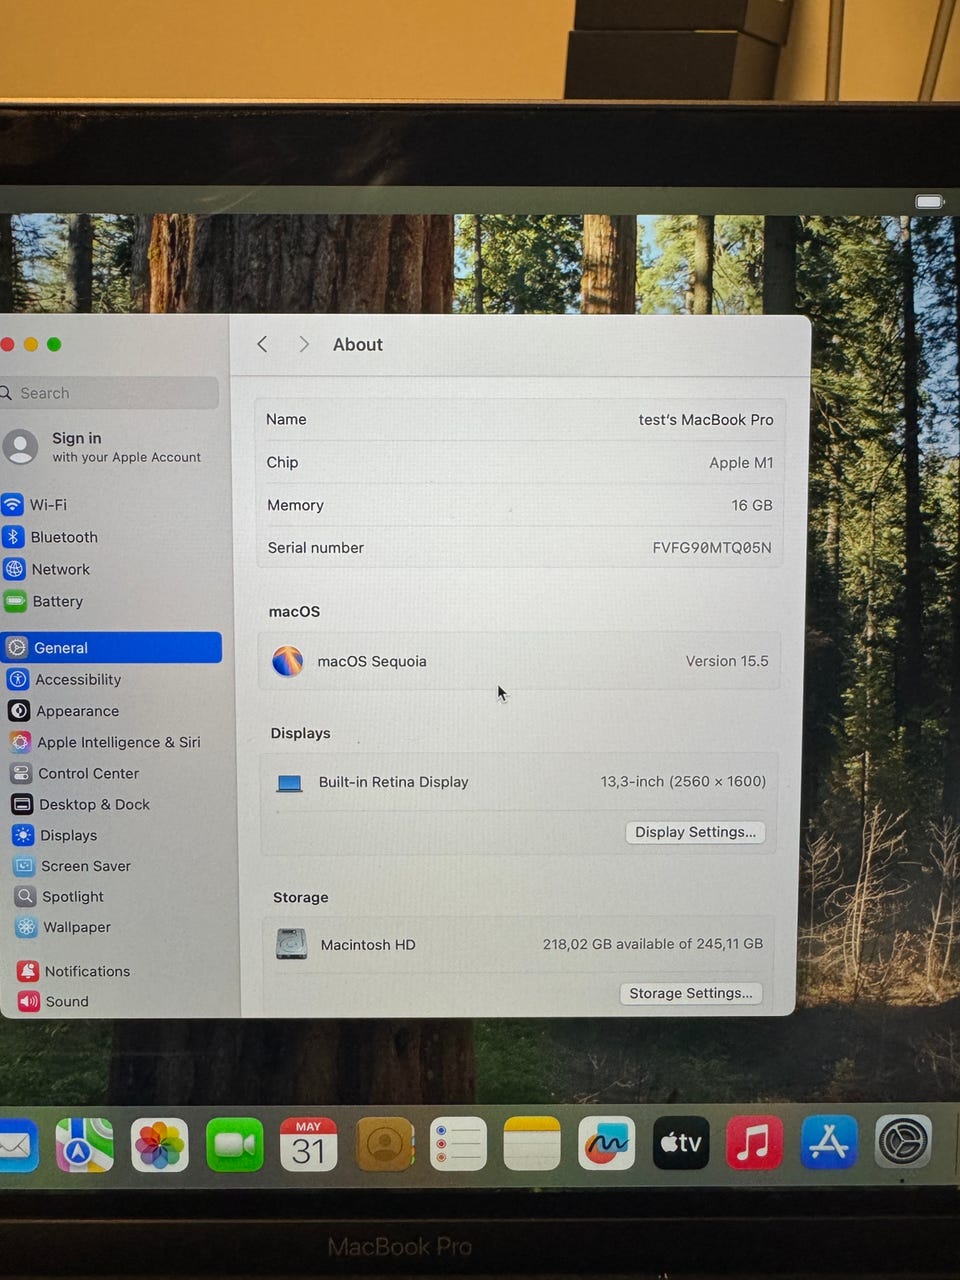The width and height of the screenshot is (960, 1280).
Task: Go back with the left chevron
Action: pyautogui.click(x=262, y=344)
